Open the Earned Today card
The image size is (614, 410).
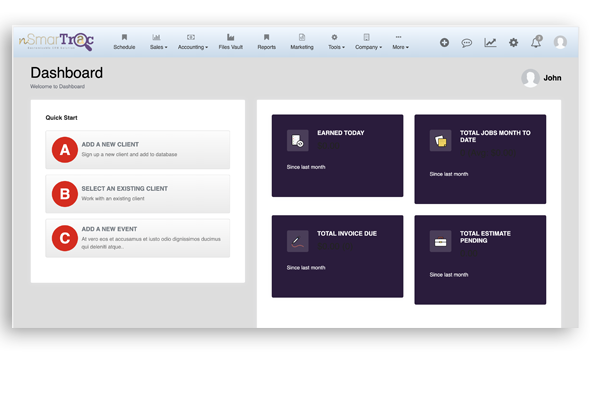click(x=337, y=155)
